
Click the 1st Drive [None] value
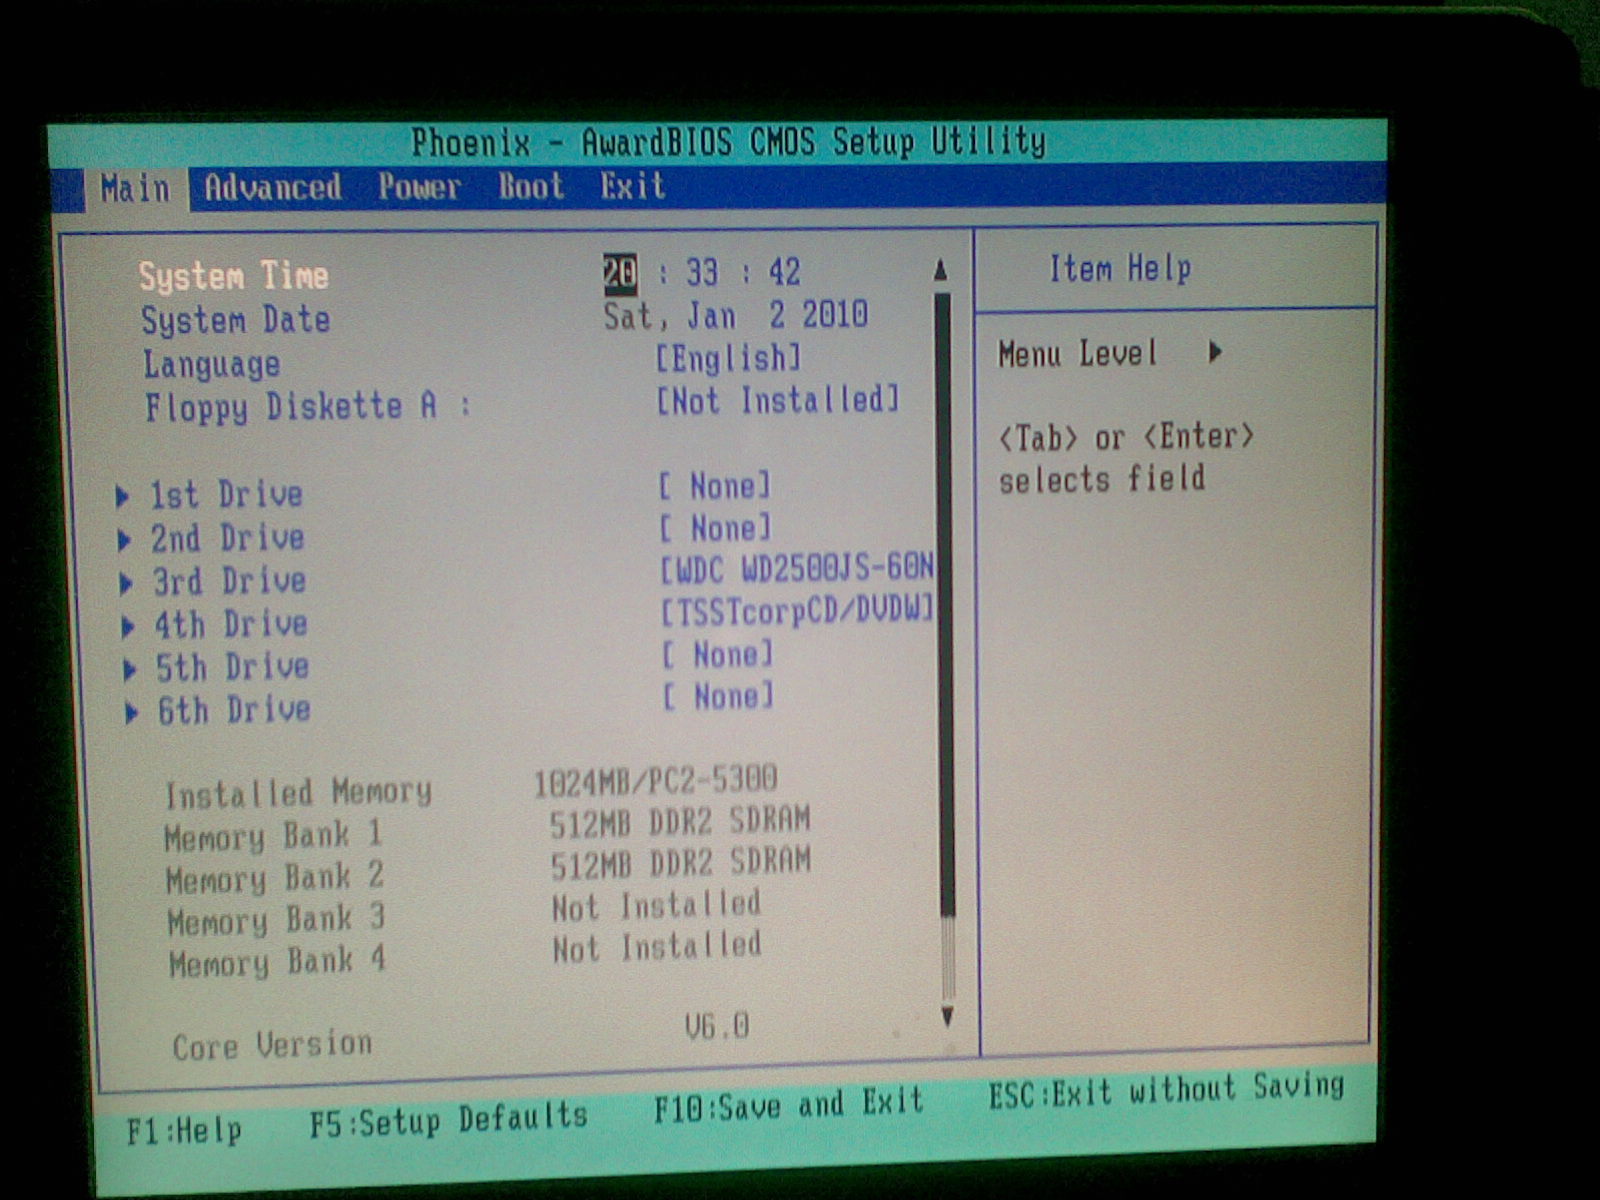coord(715,486)
